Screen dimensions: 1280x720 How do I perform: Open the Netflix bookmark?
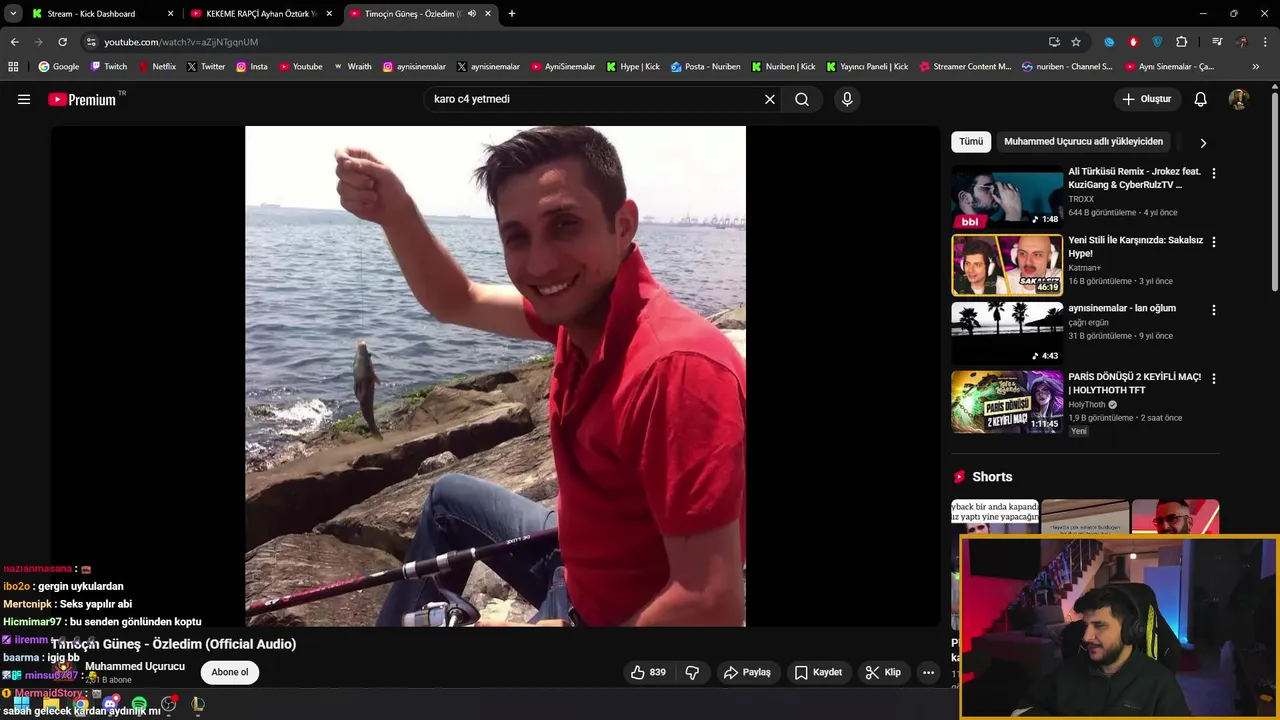[x=157, y=67]
